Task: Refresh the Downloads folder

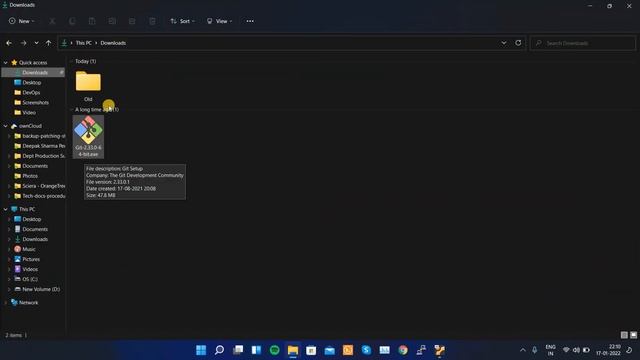Action: click(x=518, y=43)
